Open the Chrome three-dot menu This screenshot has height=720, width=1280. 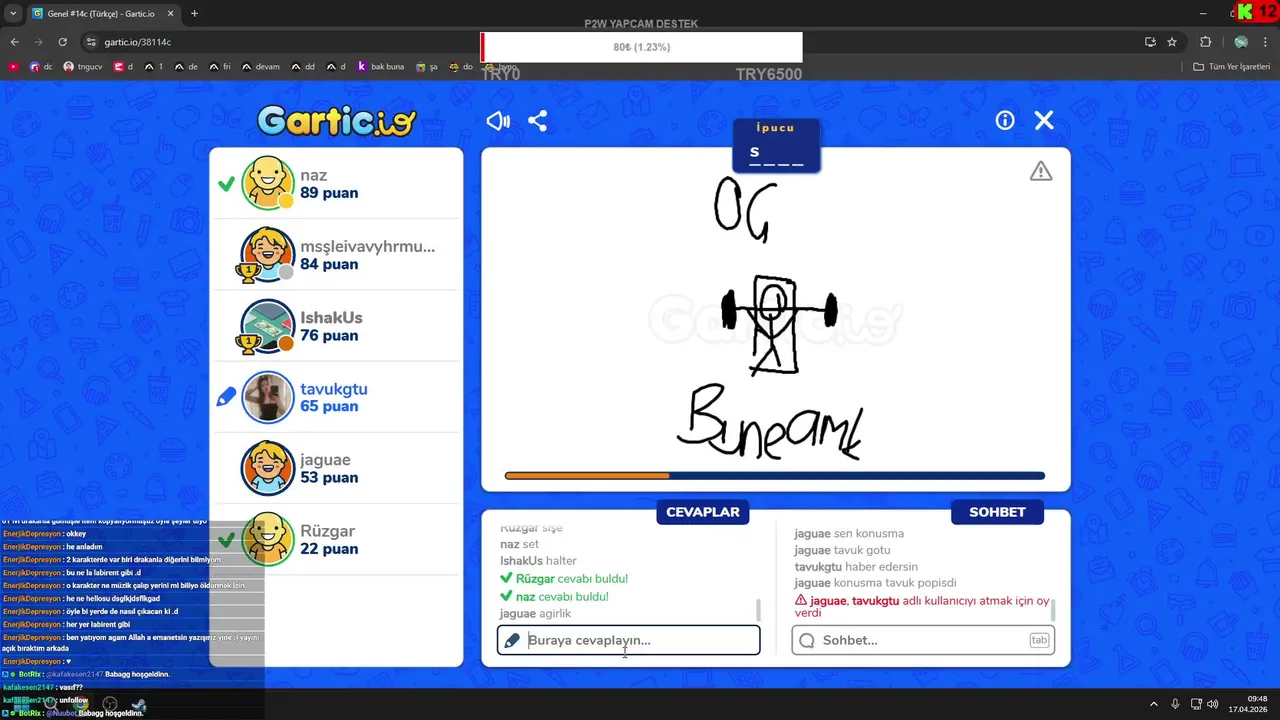(1266, 42)
